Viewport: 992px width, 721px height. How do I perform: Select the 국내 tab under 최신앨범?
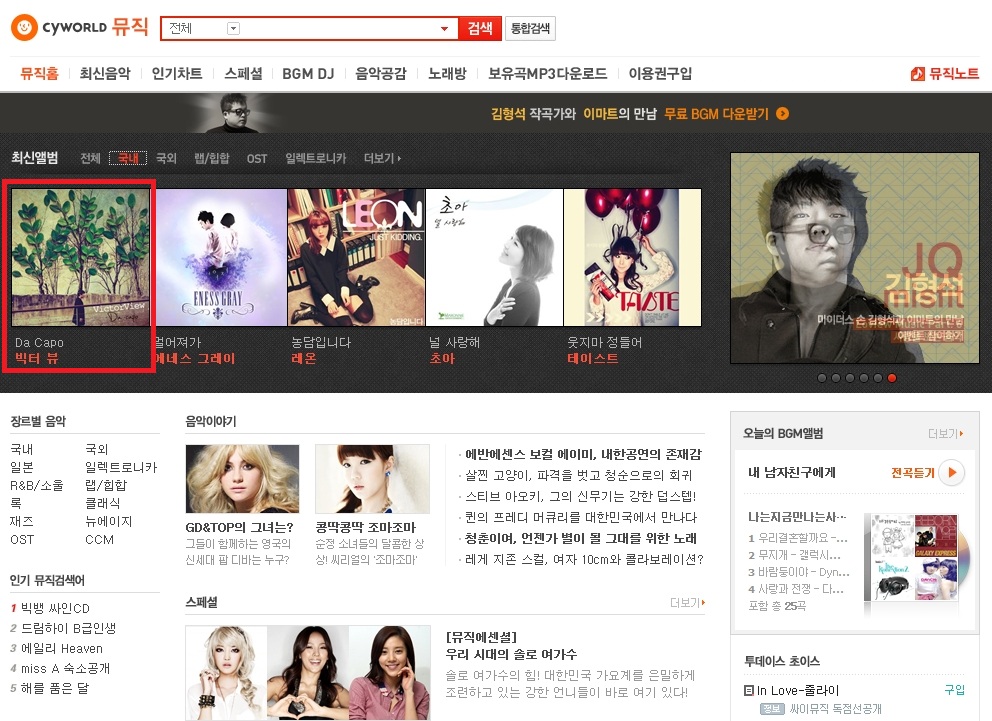[128, 158]
